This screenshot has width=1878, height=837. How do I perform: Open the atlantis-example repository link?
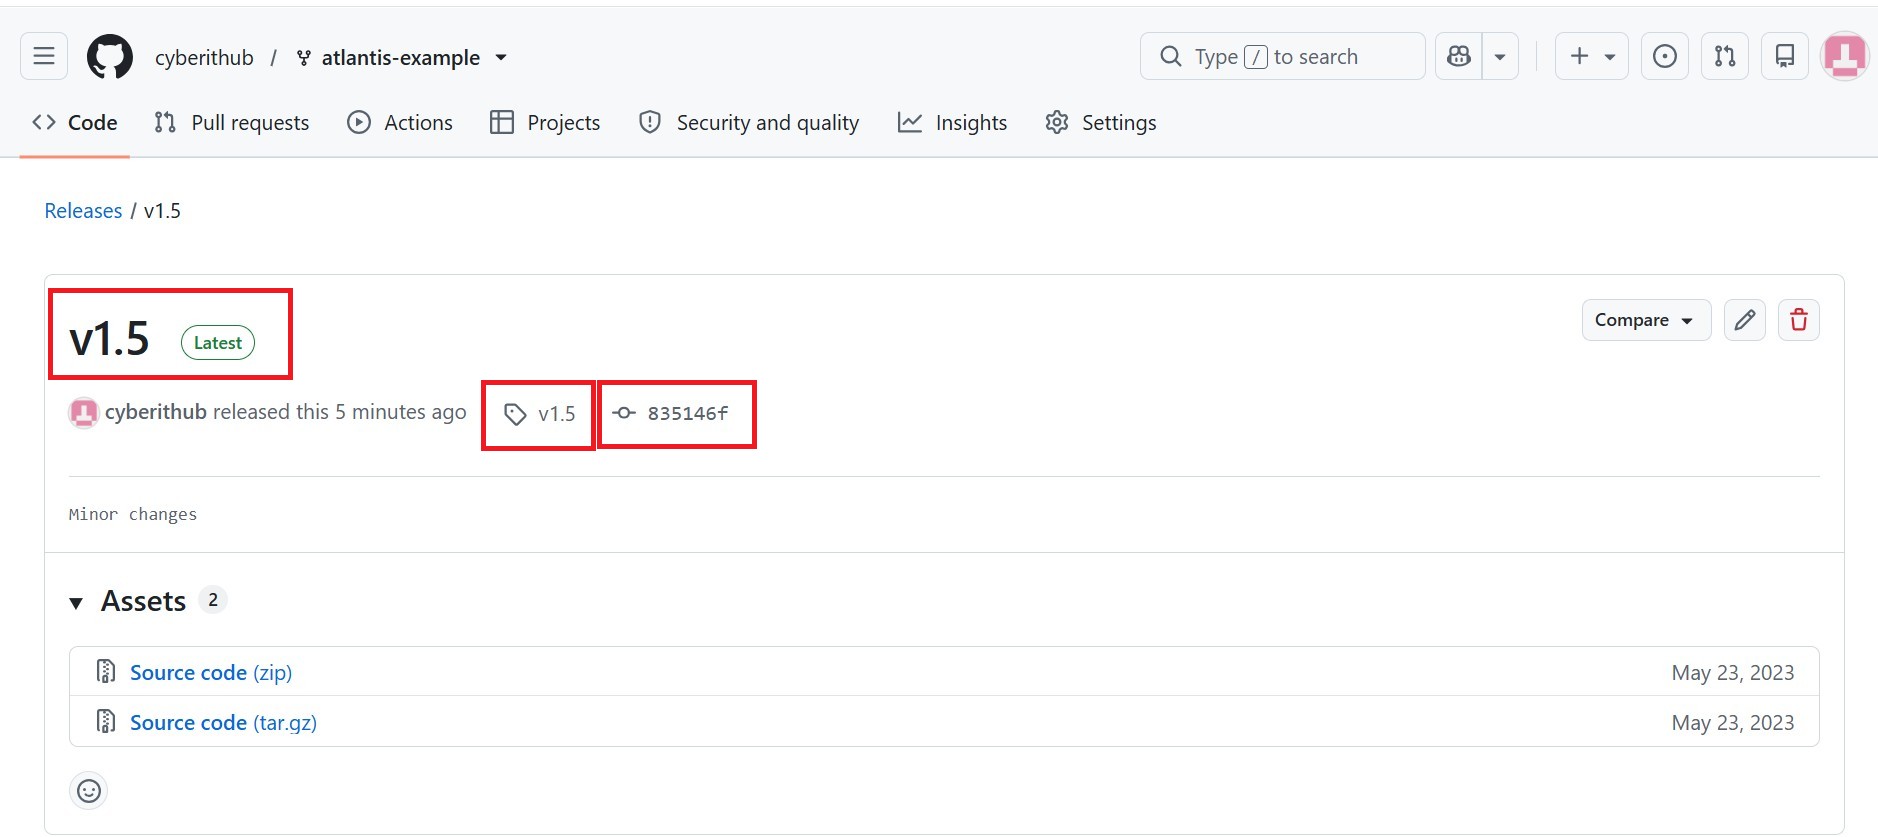pos(400,58)
